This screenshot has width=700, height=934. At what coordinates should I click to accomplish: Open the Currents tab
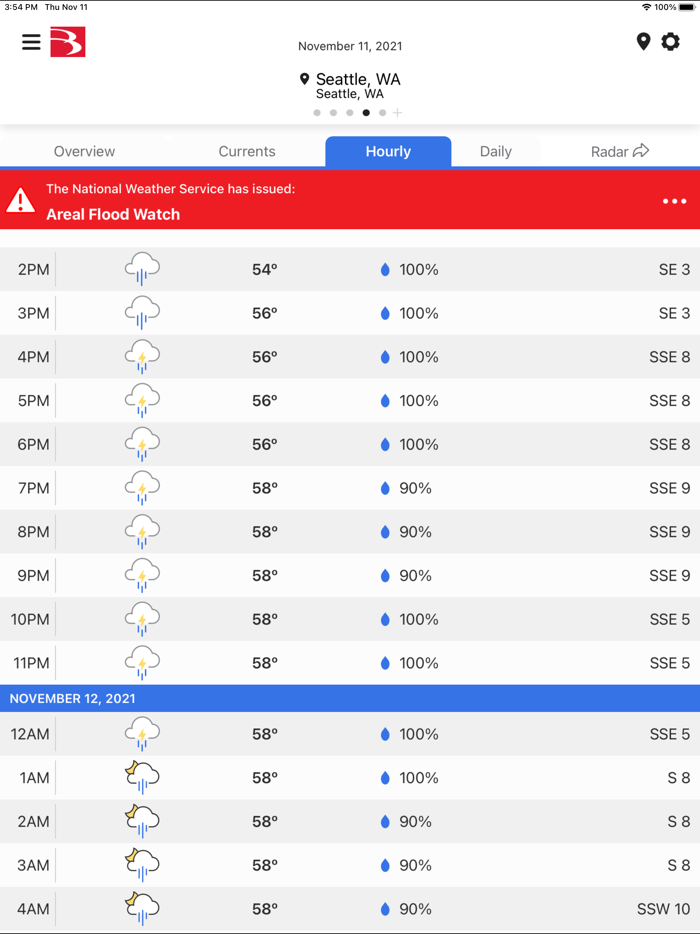[x=246, y=151]
